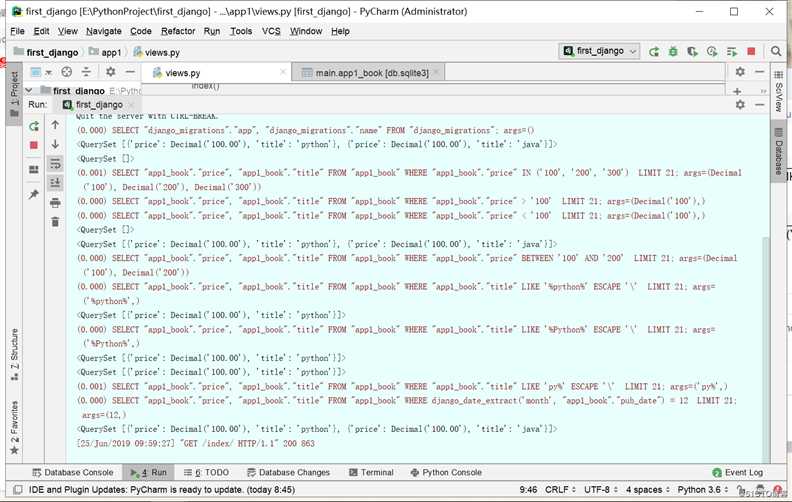This screenshot has width=792, height=502.
Task: Open the 6: TODO tool window
Action: [x=206, y=472]
